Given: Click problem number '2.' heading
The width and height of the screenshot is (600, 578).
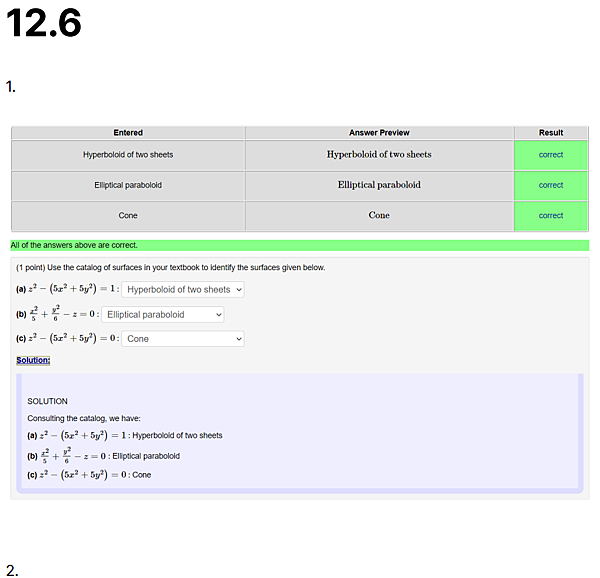Looking at the screenshot, I should (12, 570).
